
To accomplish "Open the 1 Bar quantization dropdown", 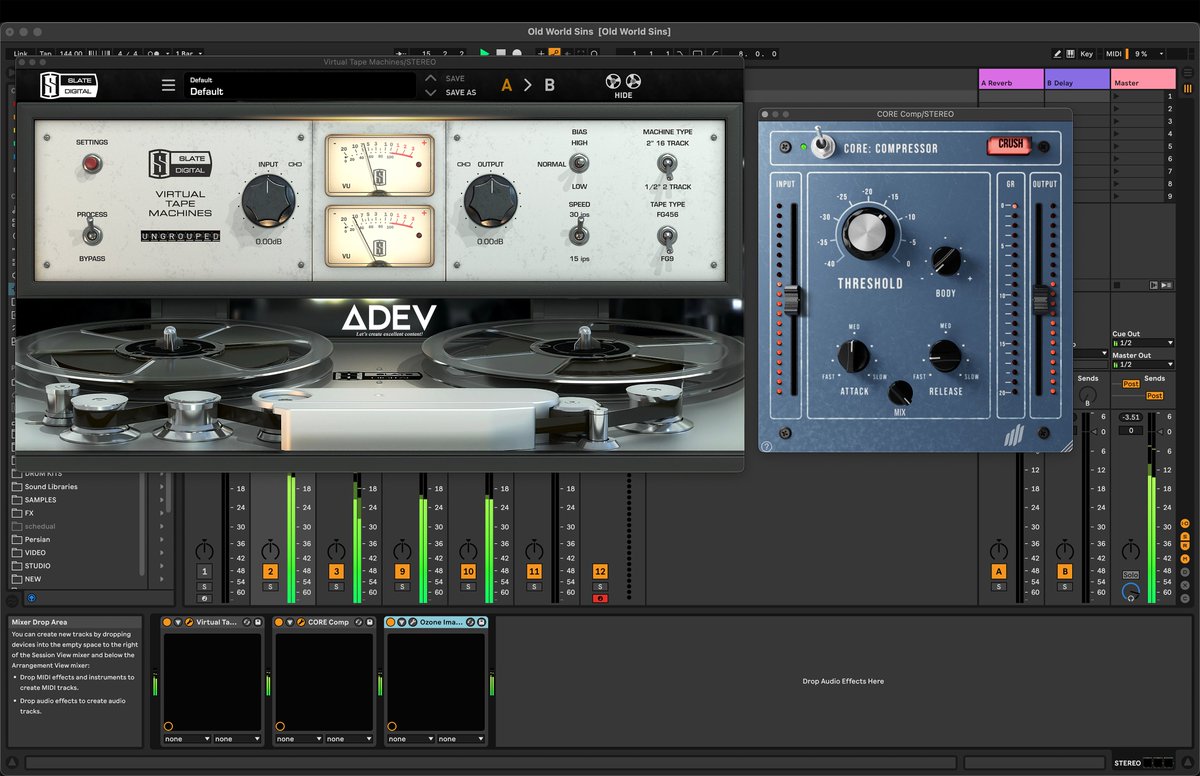I will point(186,53).
